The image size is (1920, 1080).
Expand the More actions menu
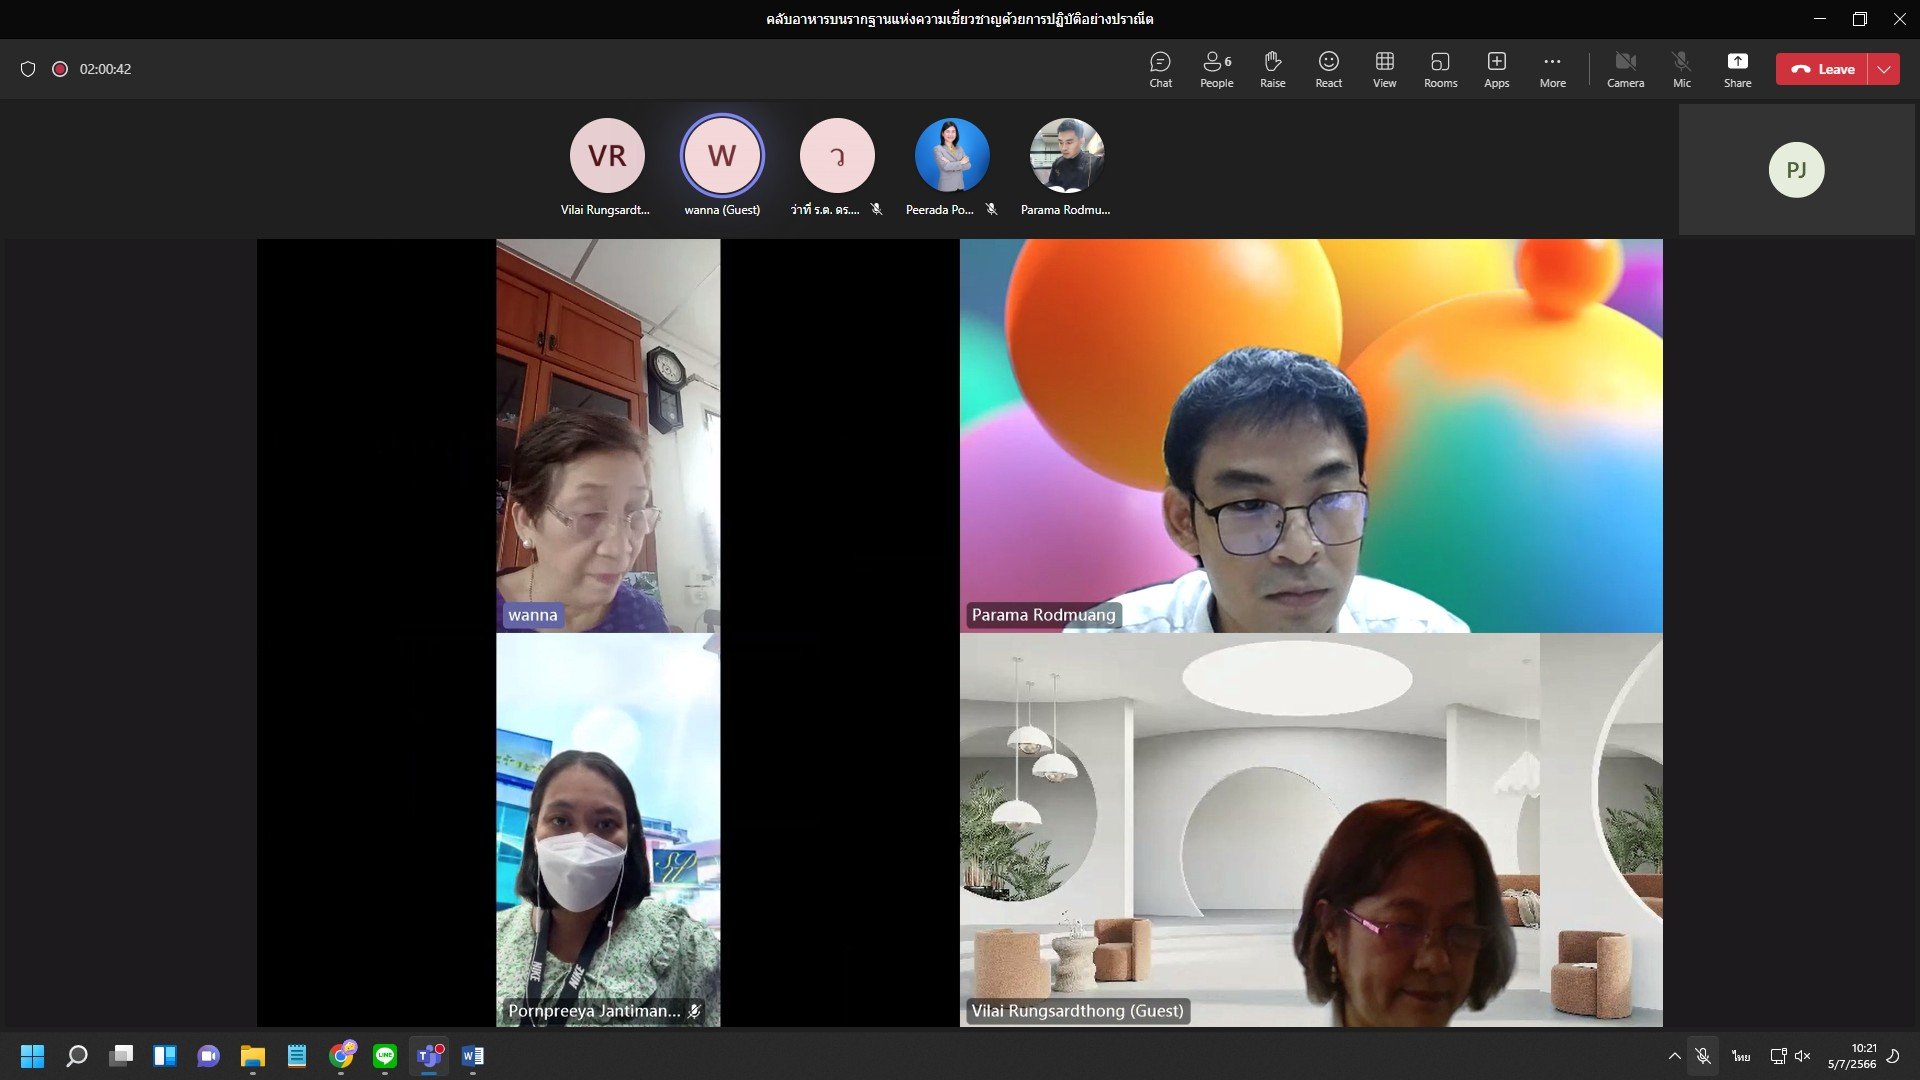pos(1552,69)
